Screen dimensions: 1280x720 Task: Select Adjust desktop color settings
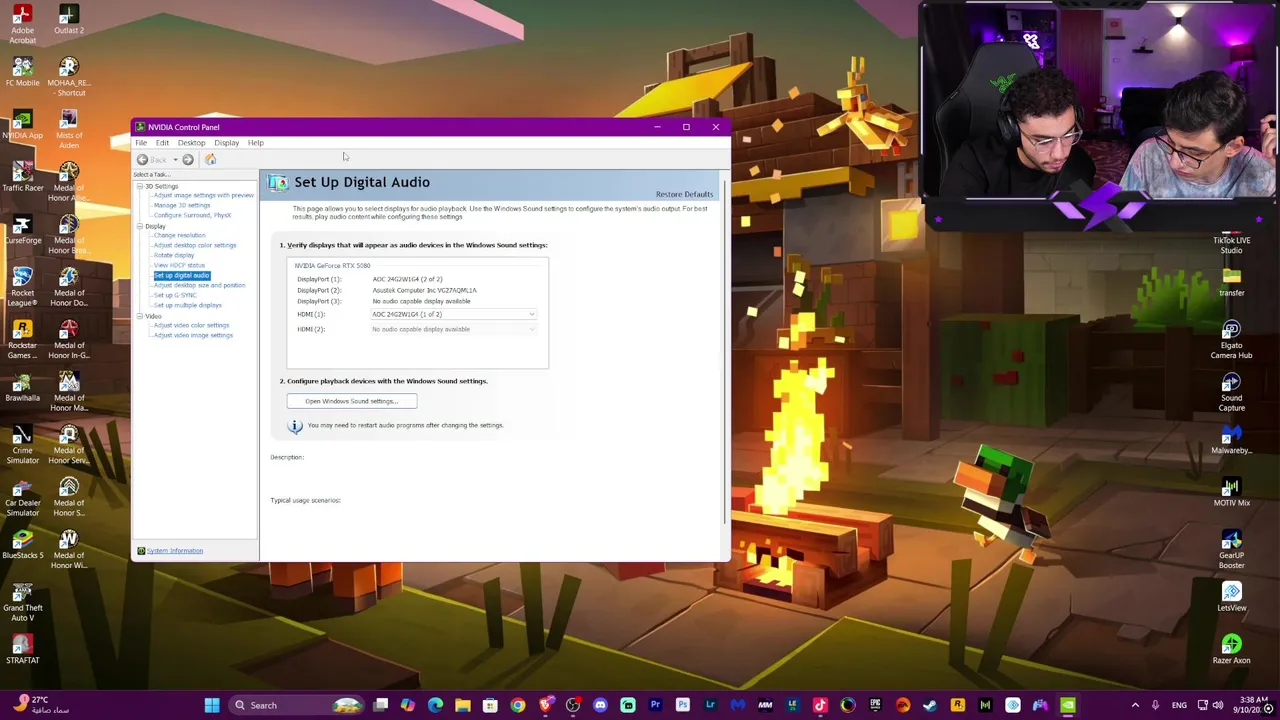[195, 245]
